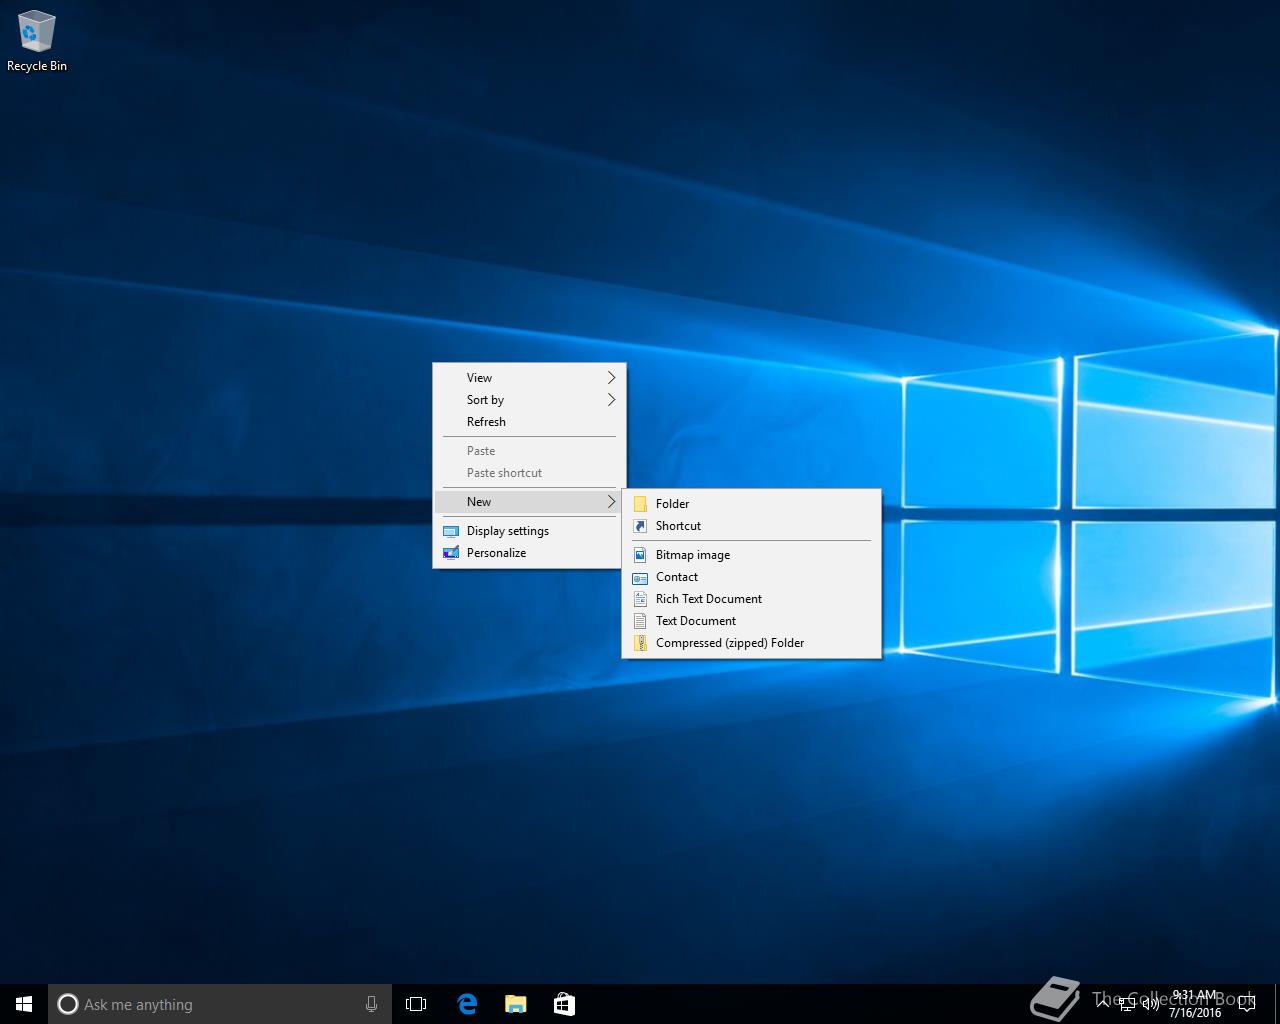The width and height of the screenshot is (1280, 1024).
Task: Expand the Sort by submenu arrow
Action: [611, 400]
